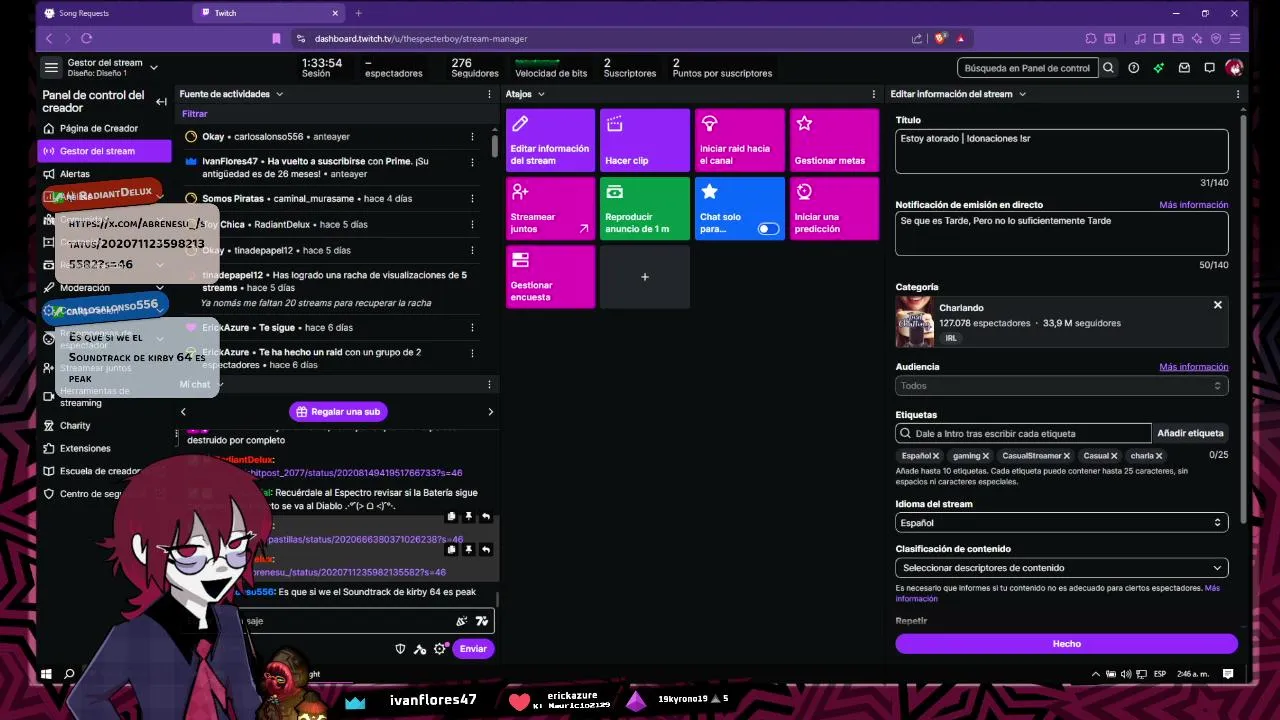Open the Streamear juntos shortcut tile

point(550,208)
